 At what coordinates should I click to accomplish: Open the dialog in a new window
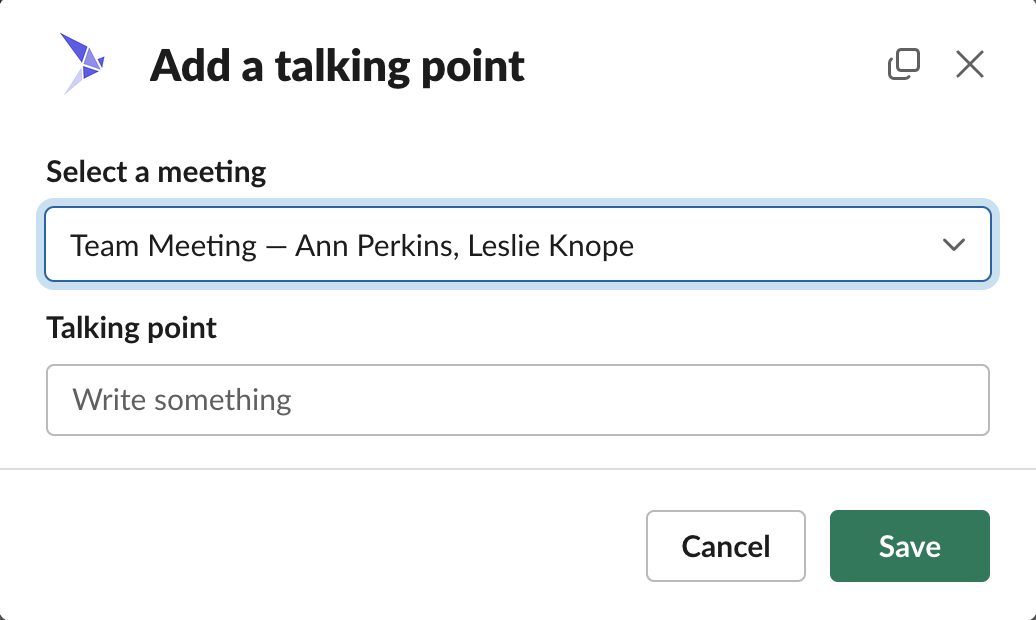click(x=903, y=65)
